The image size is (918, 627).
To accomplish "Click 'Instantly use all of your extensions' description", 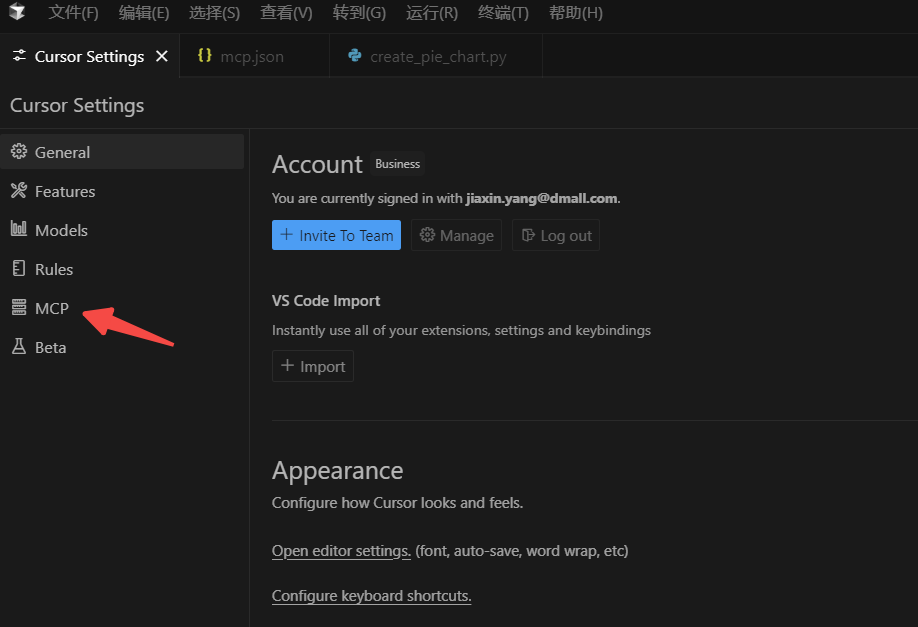I will [461, 331].
